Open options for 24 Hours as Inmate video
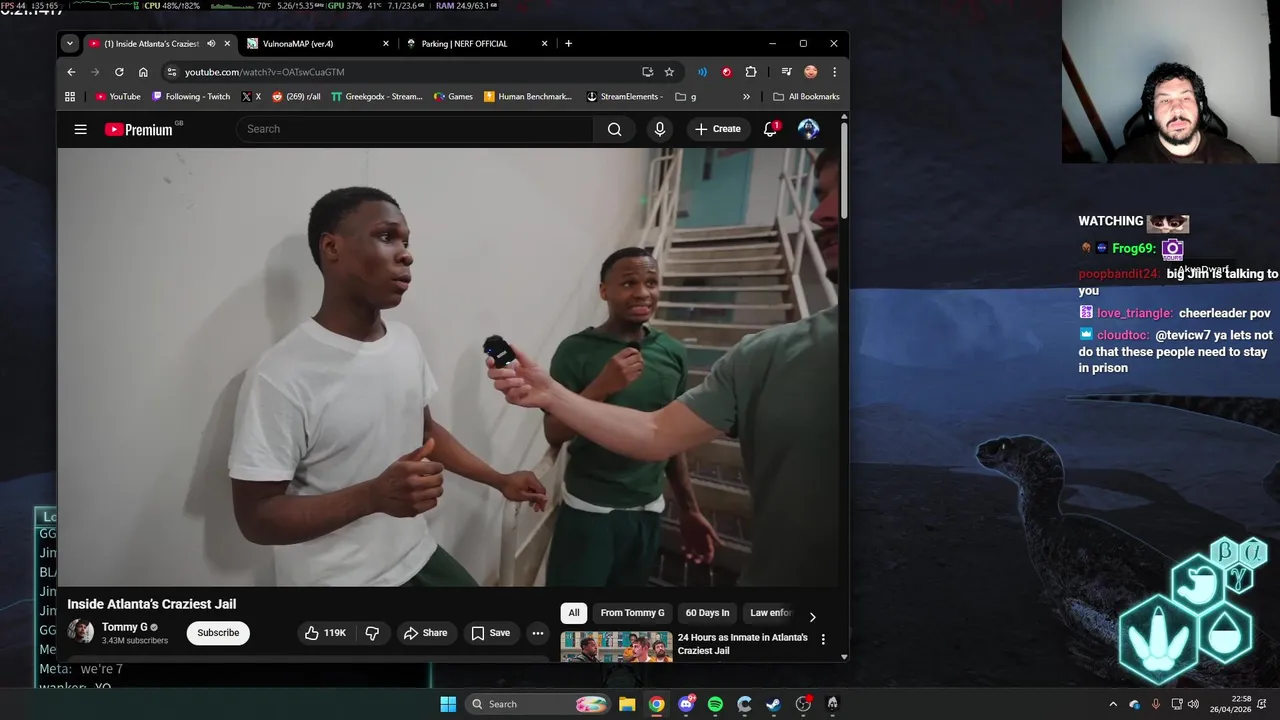 coord(823,639)
